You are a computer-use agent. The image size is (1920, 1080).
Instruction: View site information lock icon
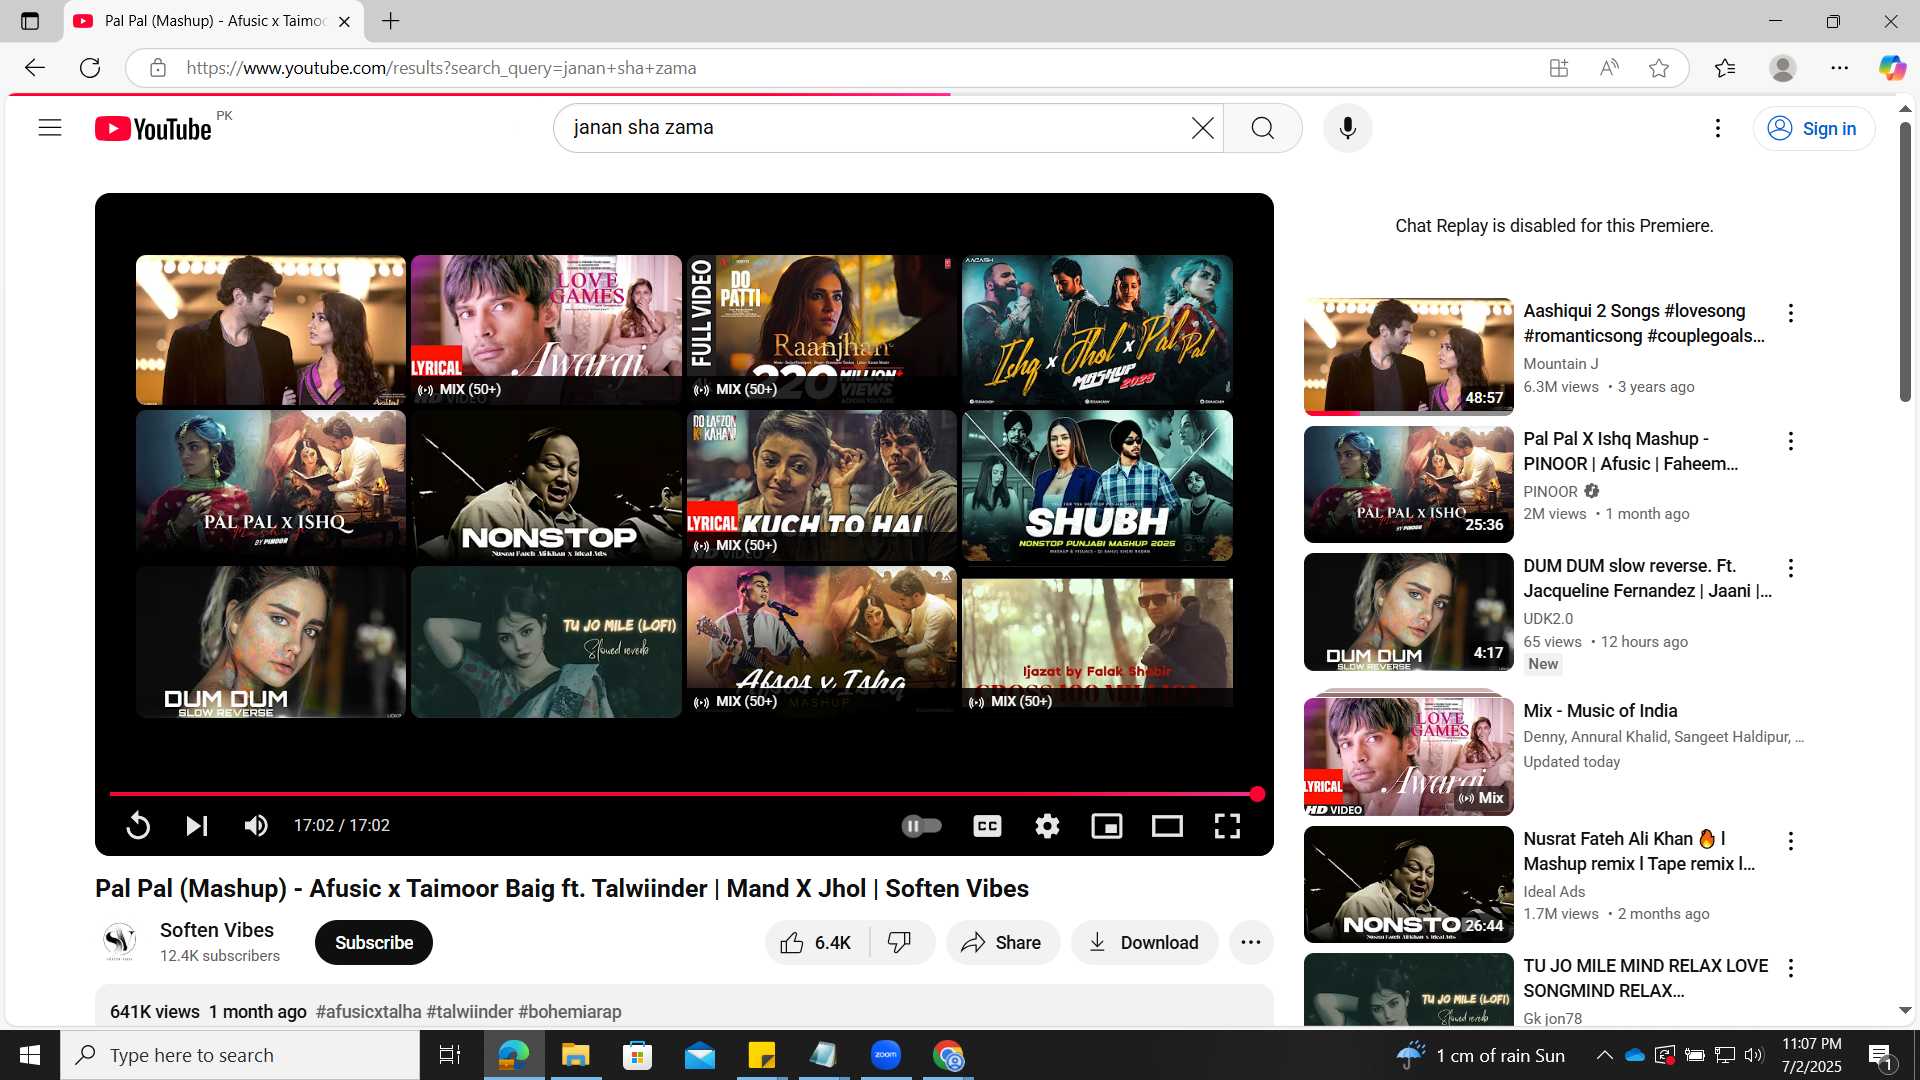157,68
